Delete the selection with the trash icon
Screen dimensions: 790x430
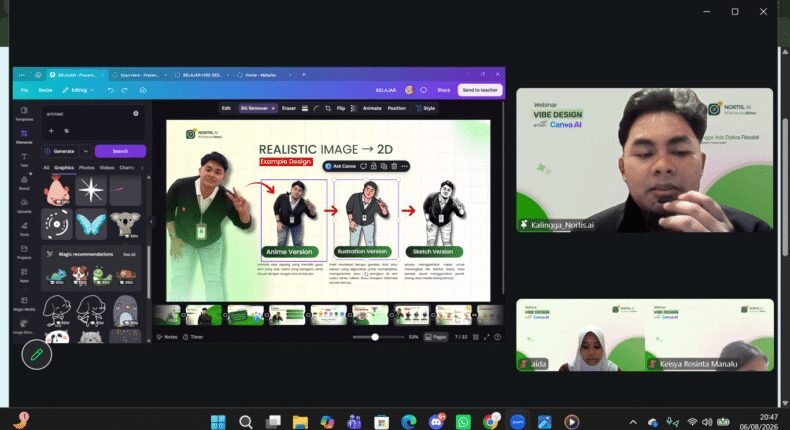tap(394, 166)
